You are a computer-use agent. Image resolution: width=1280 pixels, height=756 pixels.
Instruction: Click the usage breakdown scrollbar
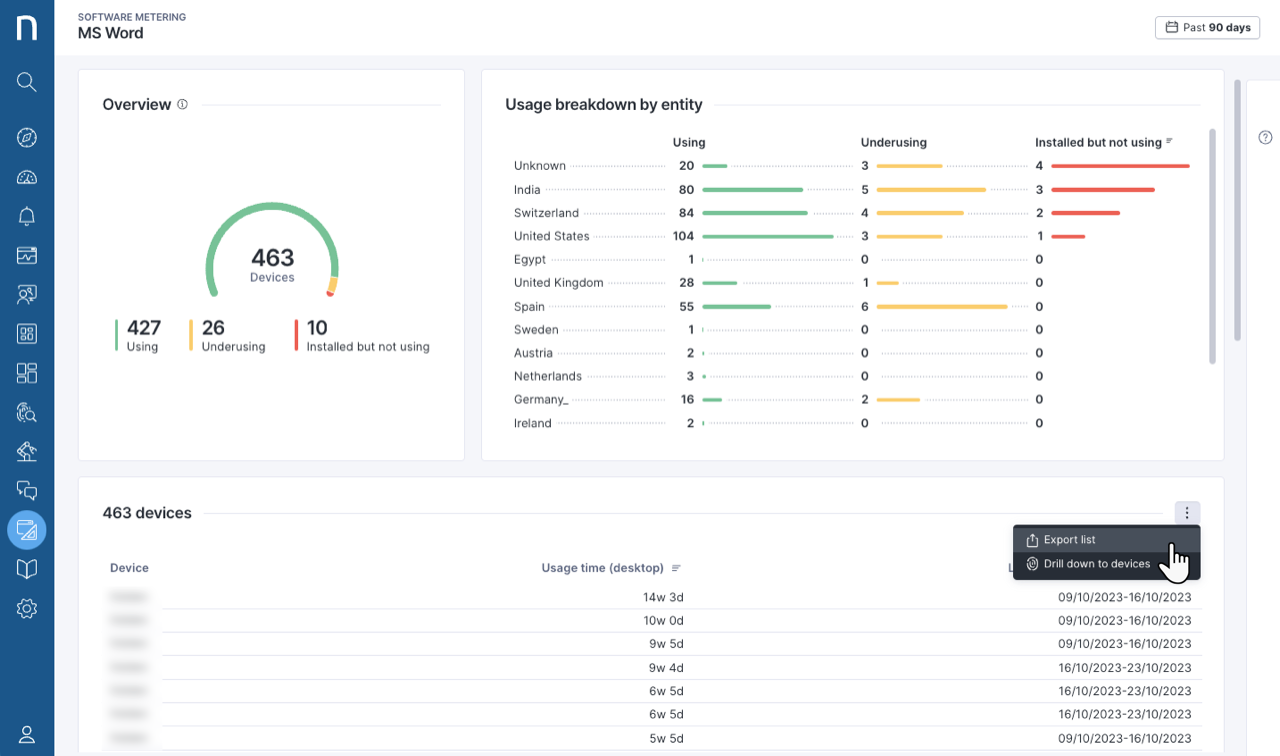coord(1213,245)
